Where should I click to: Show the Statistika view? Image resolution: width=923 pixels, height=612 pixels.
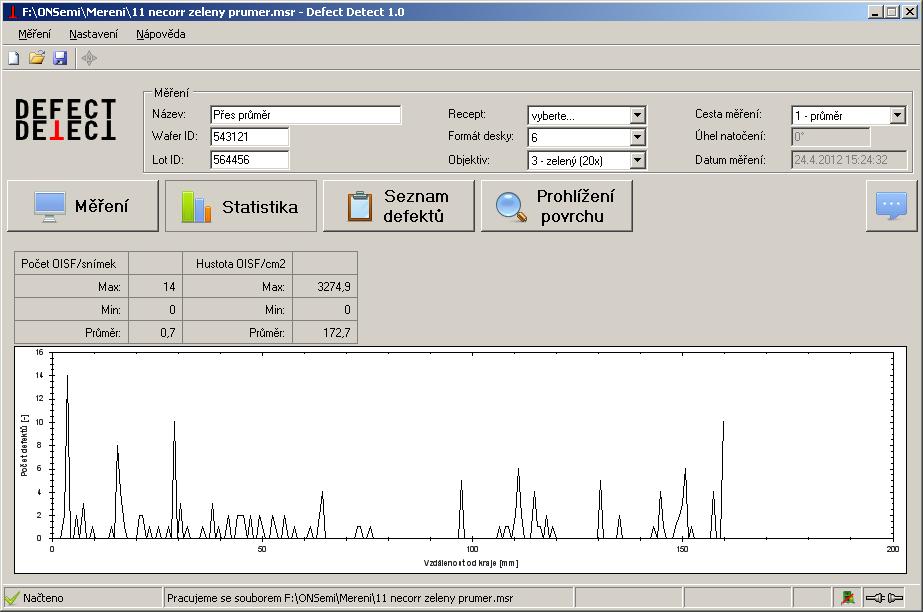pyautogui.click(x=241, y=206)
